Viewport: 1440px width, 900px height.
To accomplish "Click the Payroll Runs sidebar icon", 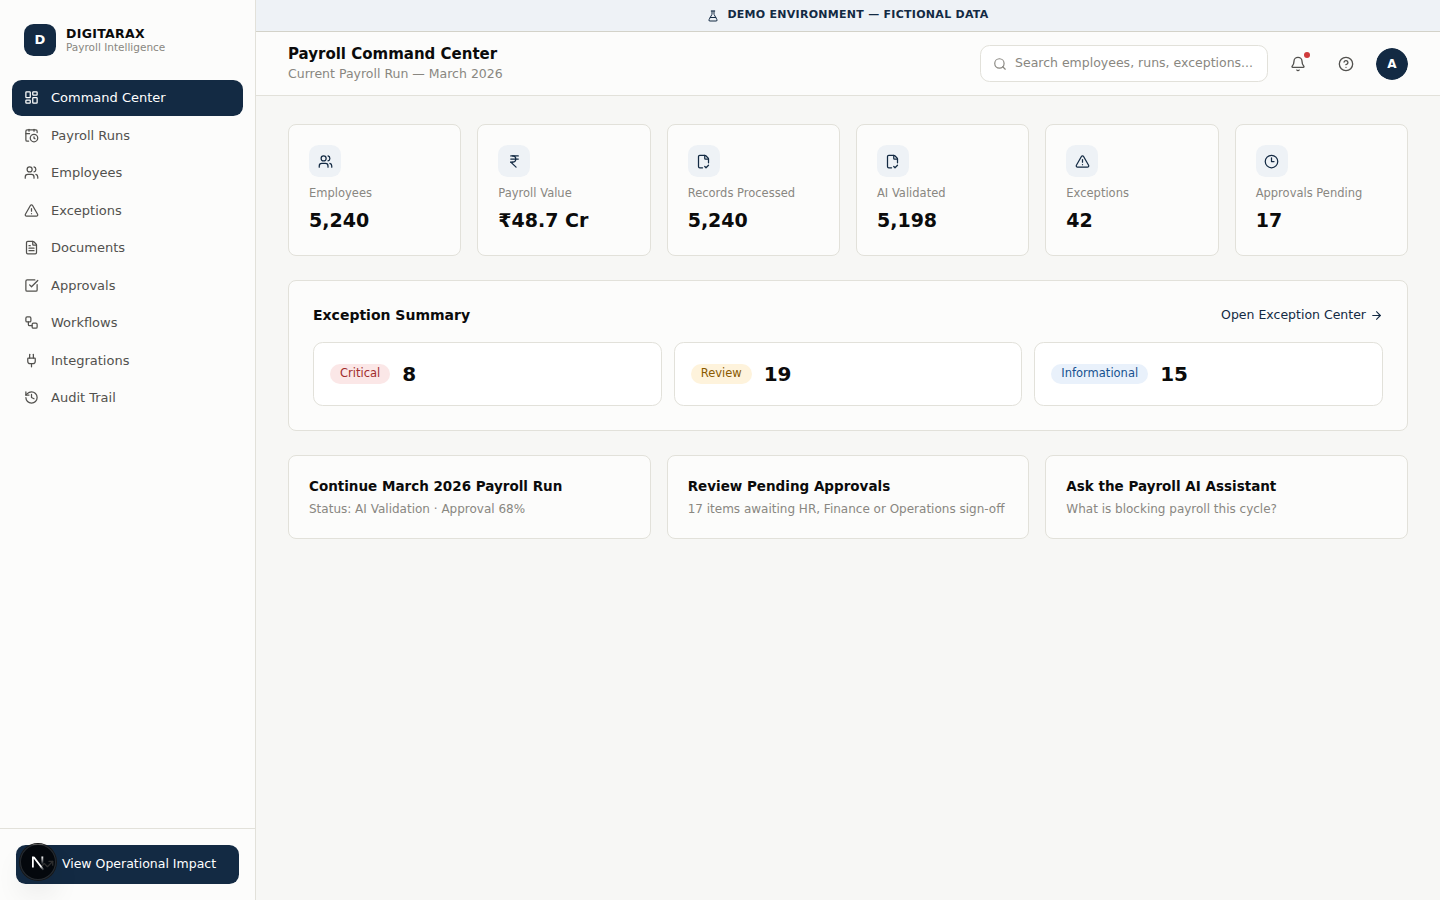I will tap(32, 136).
